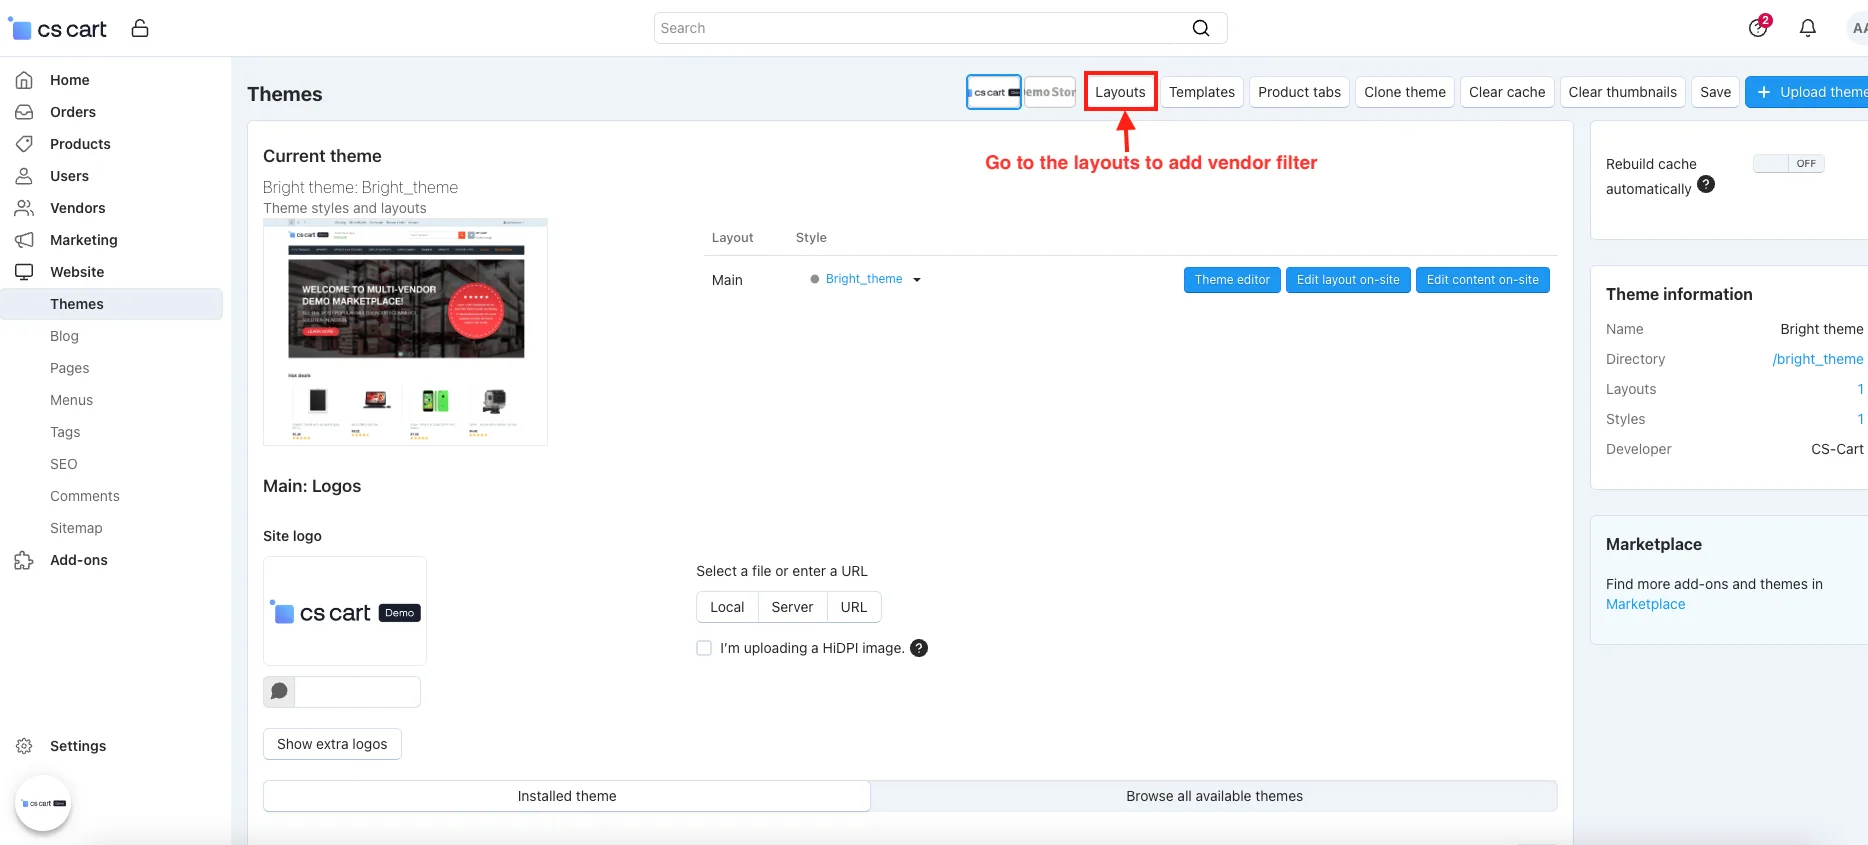This screenshot has width=1868, height=845.
Task: Open the notifications bell
Action: click(x=1808, y=28)
